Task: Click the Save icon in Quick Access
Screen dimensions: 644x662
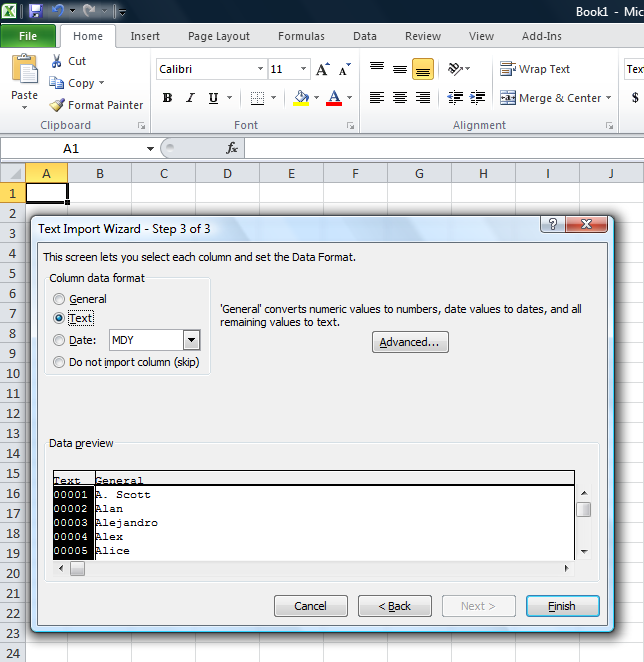Action: [x=36, y=11]
